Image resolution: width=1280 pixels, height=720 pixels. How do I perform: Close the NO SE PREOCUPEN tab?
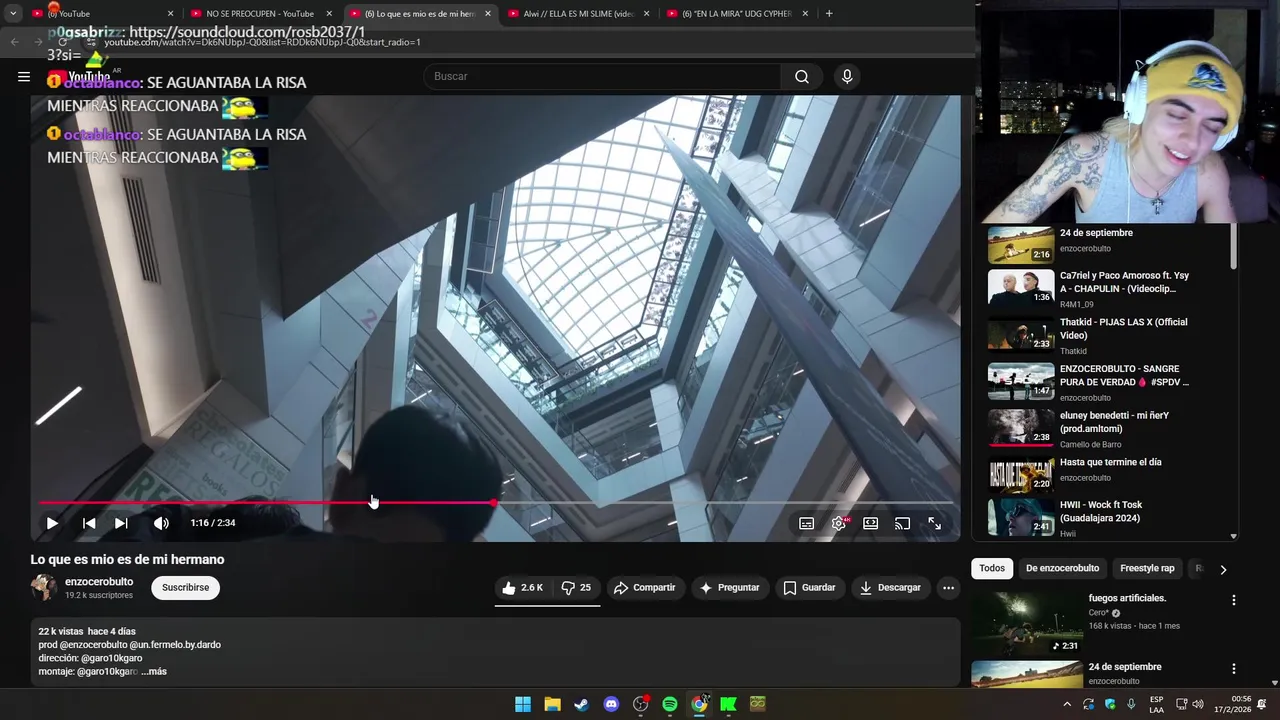329,14
